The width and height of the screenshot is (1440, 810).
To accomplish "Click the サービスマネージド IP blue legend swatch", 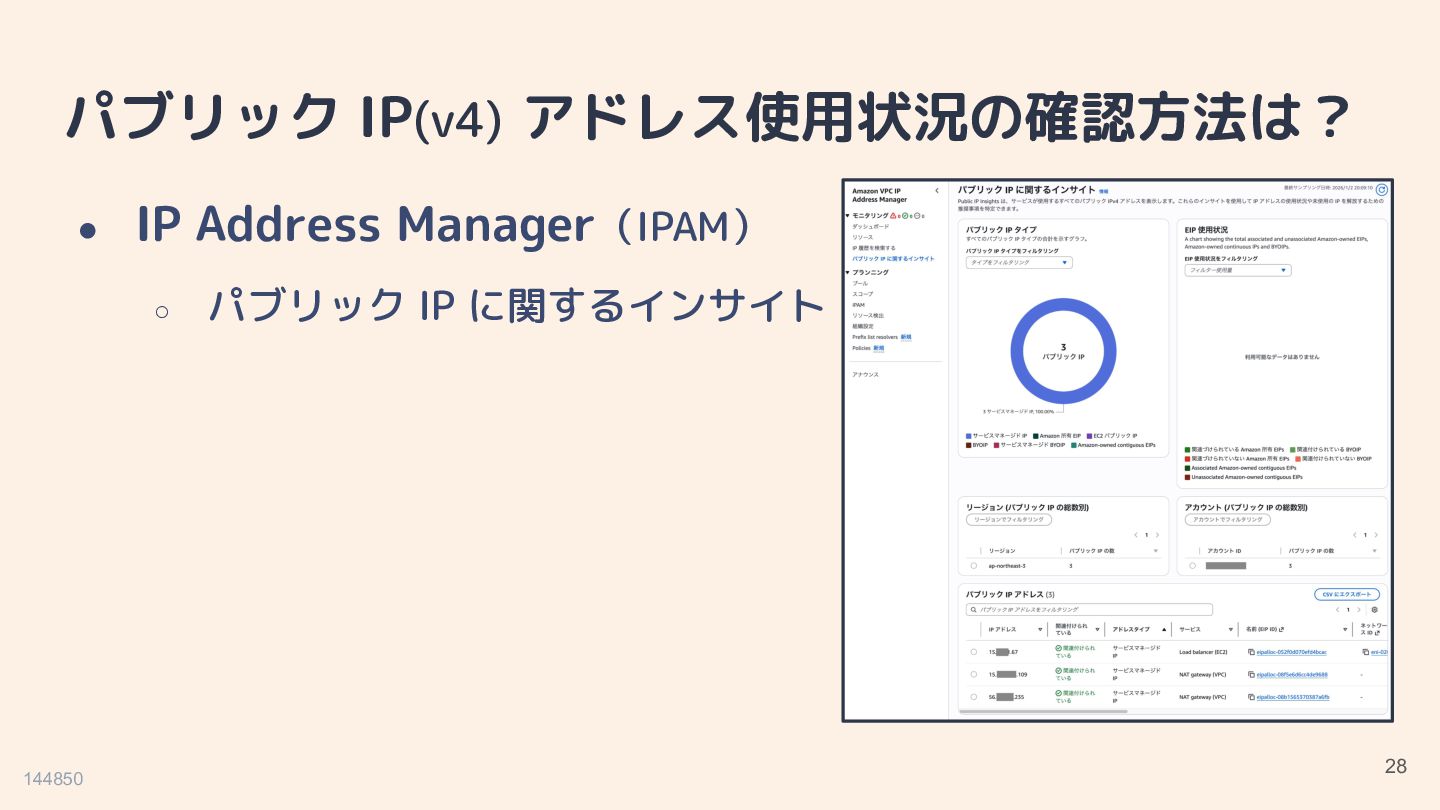I will coord(969,436).
